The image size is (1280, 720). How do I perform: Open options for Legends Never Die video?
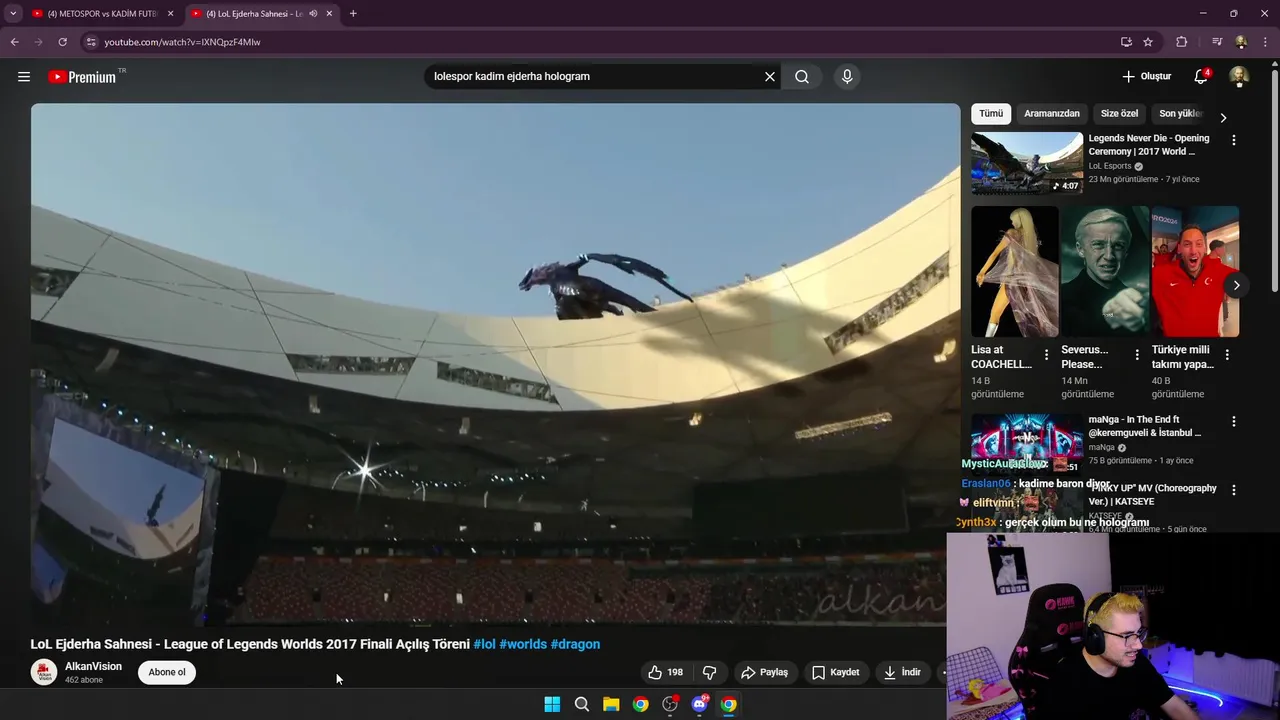pyautogui.click(x=1233, y=141)
